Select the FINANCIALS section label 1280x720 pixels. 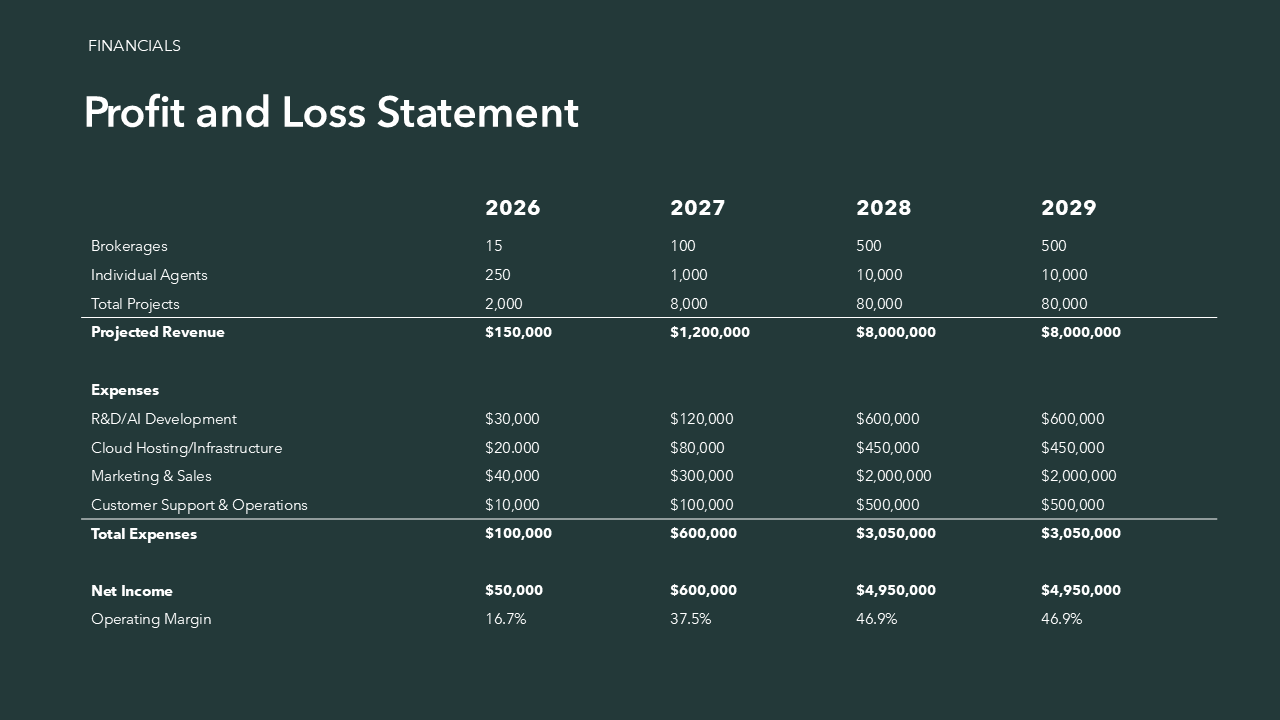point(134,46)
